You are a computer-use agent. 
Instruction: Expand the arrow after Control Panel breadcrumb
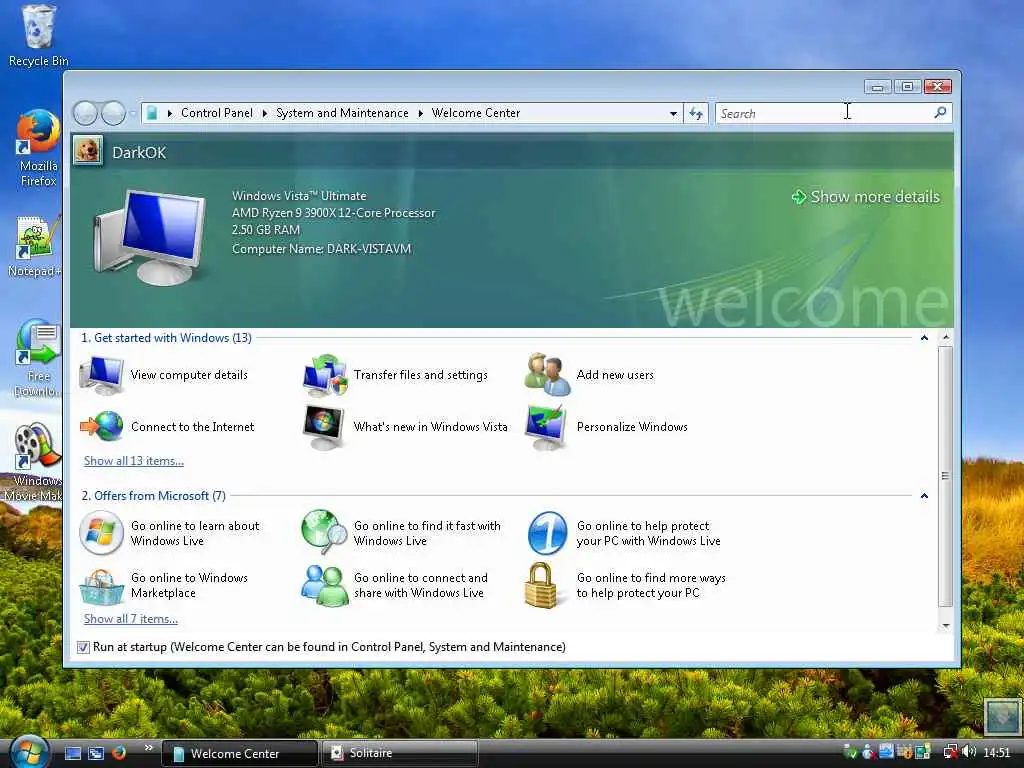[x=264, y=114]
